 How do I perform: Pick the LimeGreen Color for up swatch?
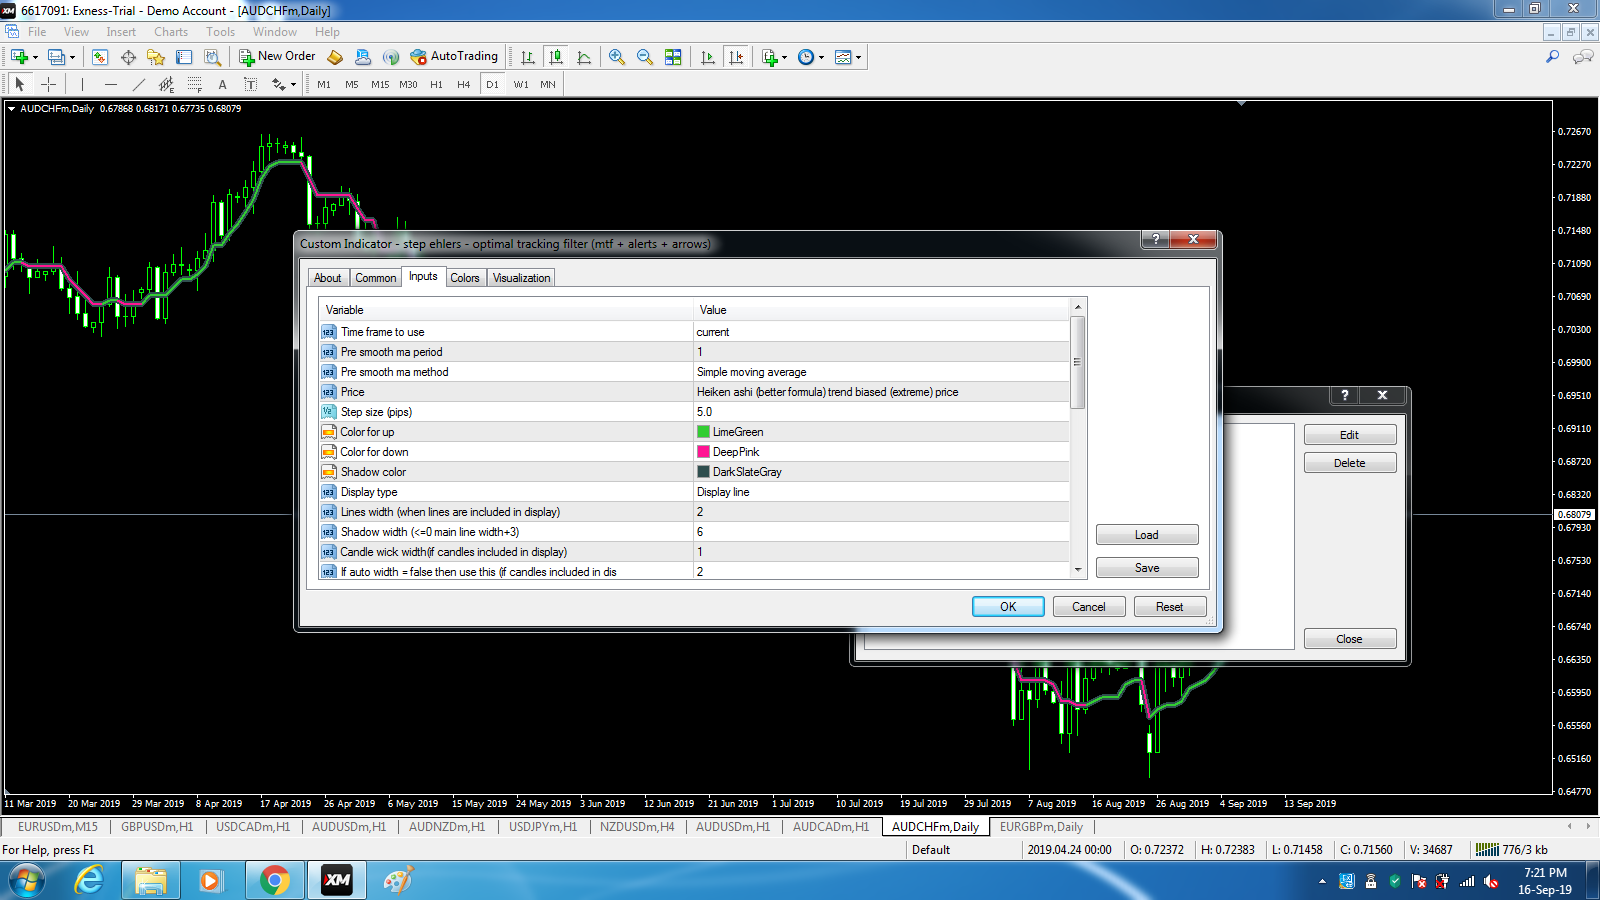(703, 432)
